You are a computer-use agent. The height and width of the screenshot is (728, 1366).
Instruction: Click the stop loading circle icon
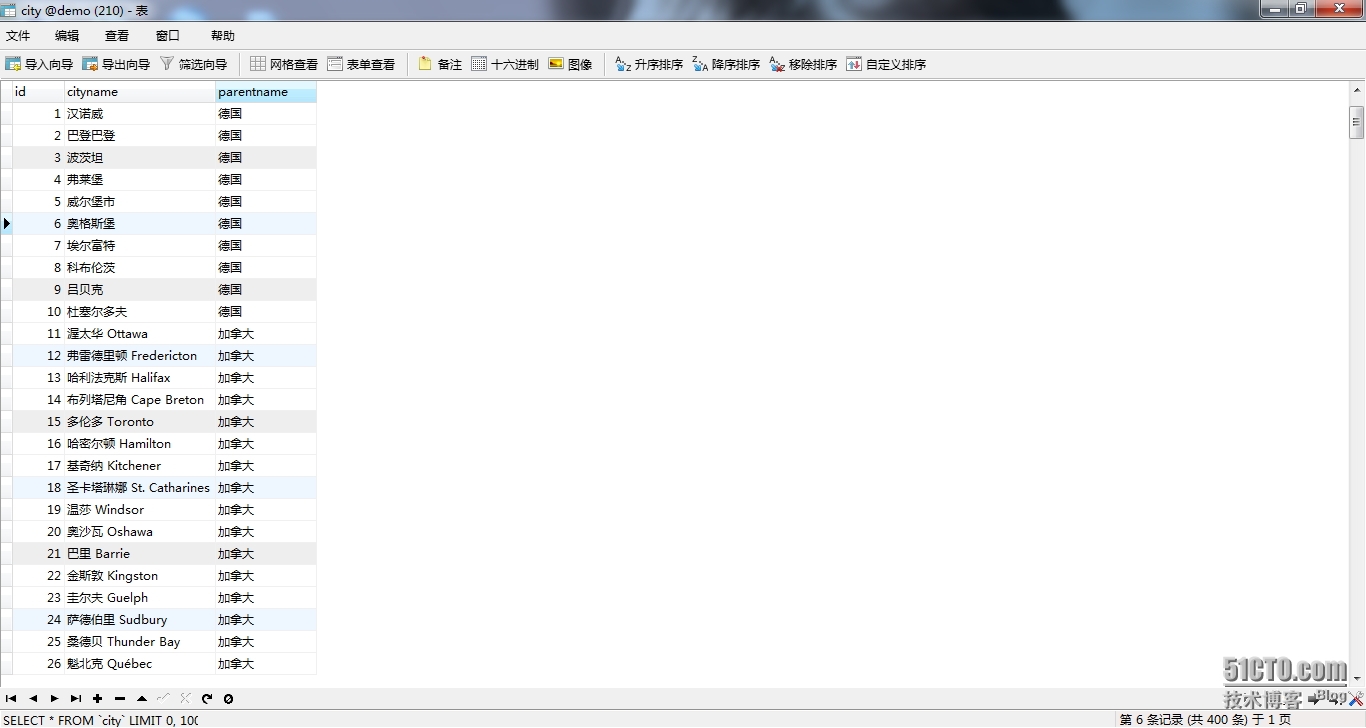[x=228, y=699]
